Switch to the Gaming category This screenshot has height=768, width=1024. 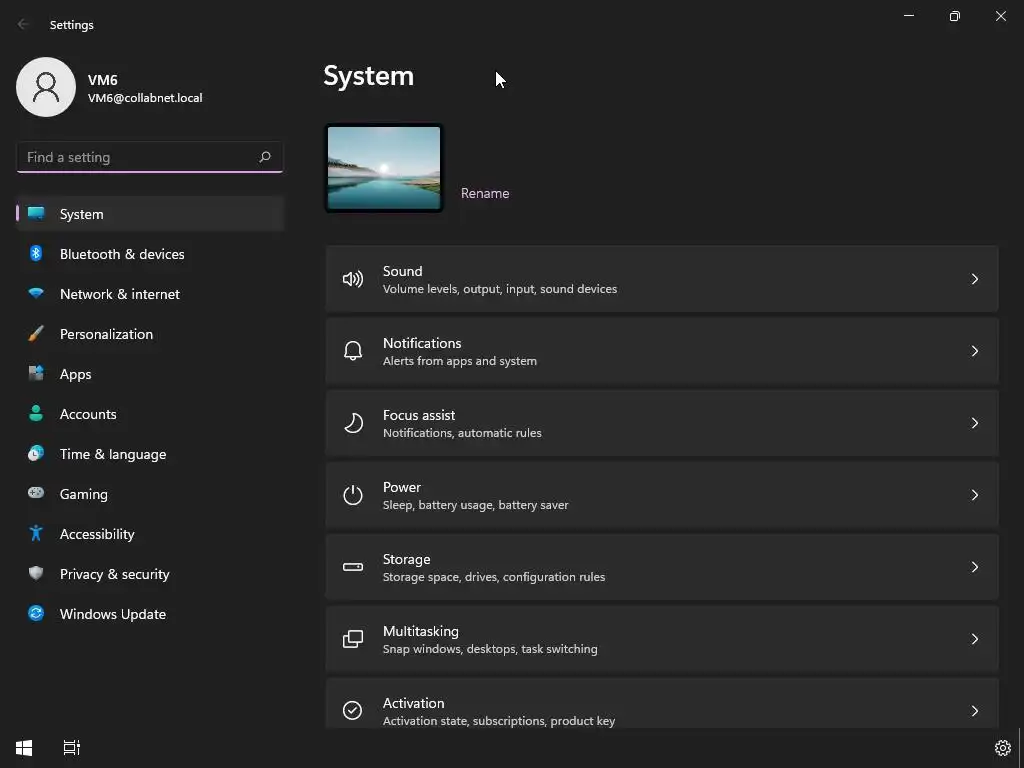[x=84, y=494]
